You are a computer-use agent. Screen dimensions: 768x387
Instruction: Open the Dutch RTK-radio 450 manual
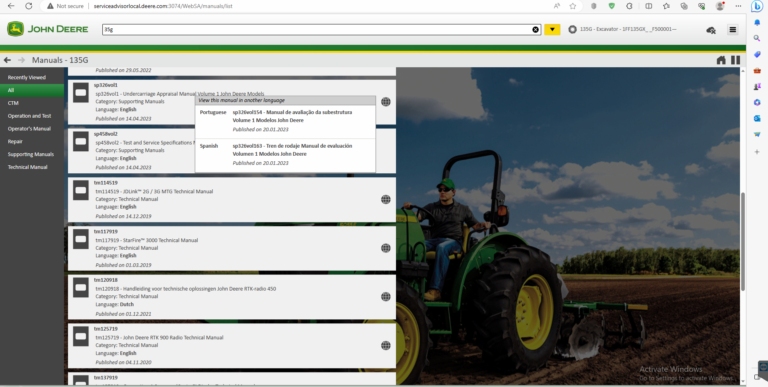pyautogui.click(x=186, y=289)
